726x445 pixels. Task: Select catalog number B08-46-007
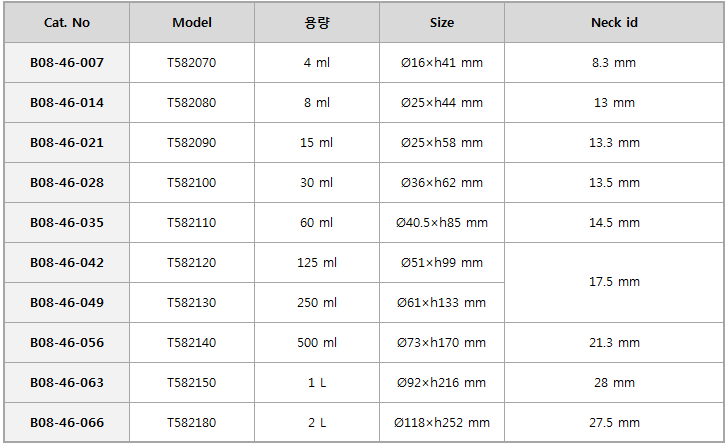(67, 63)
